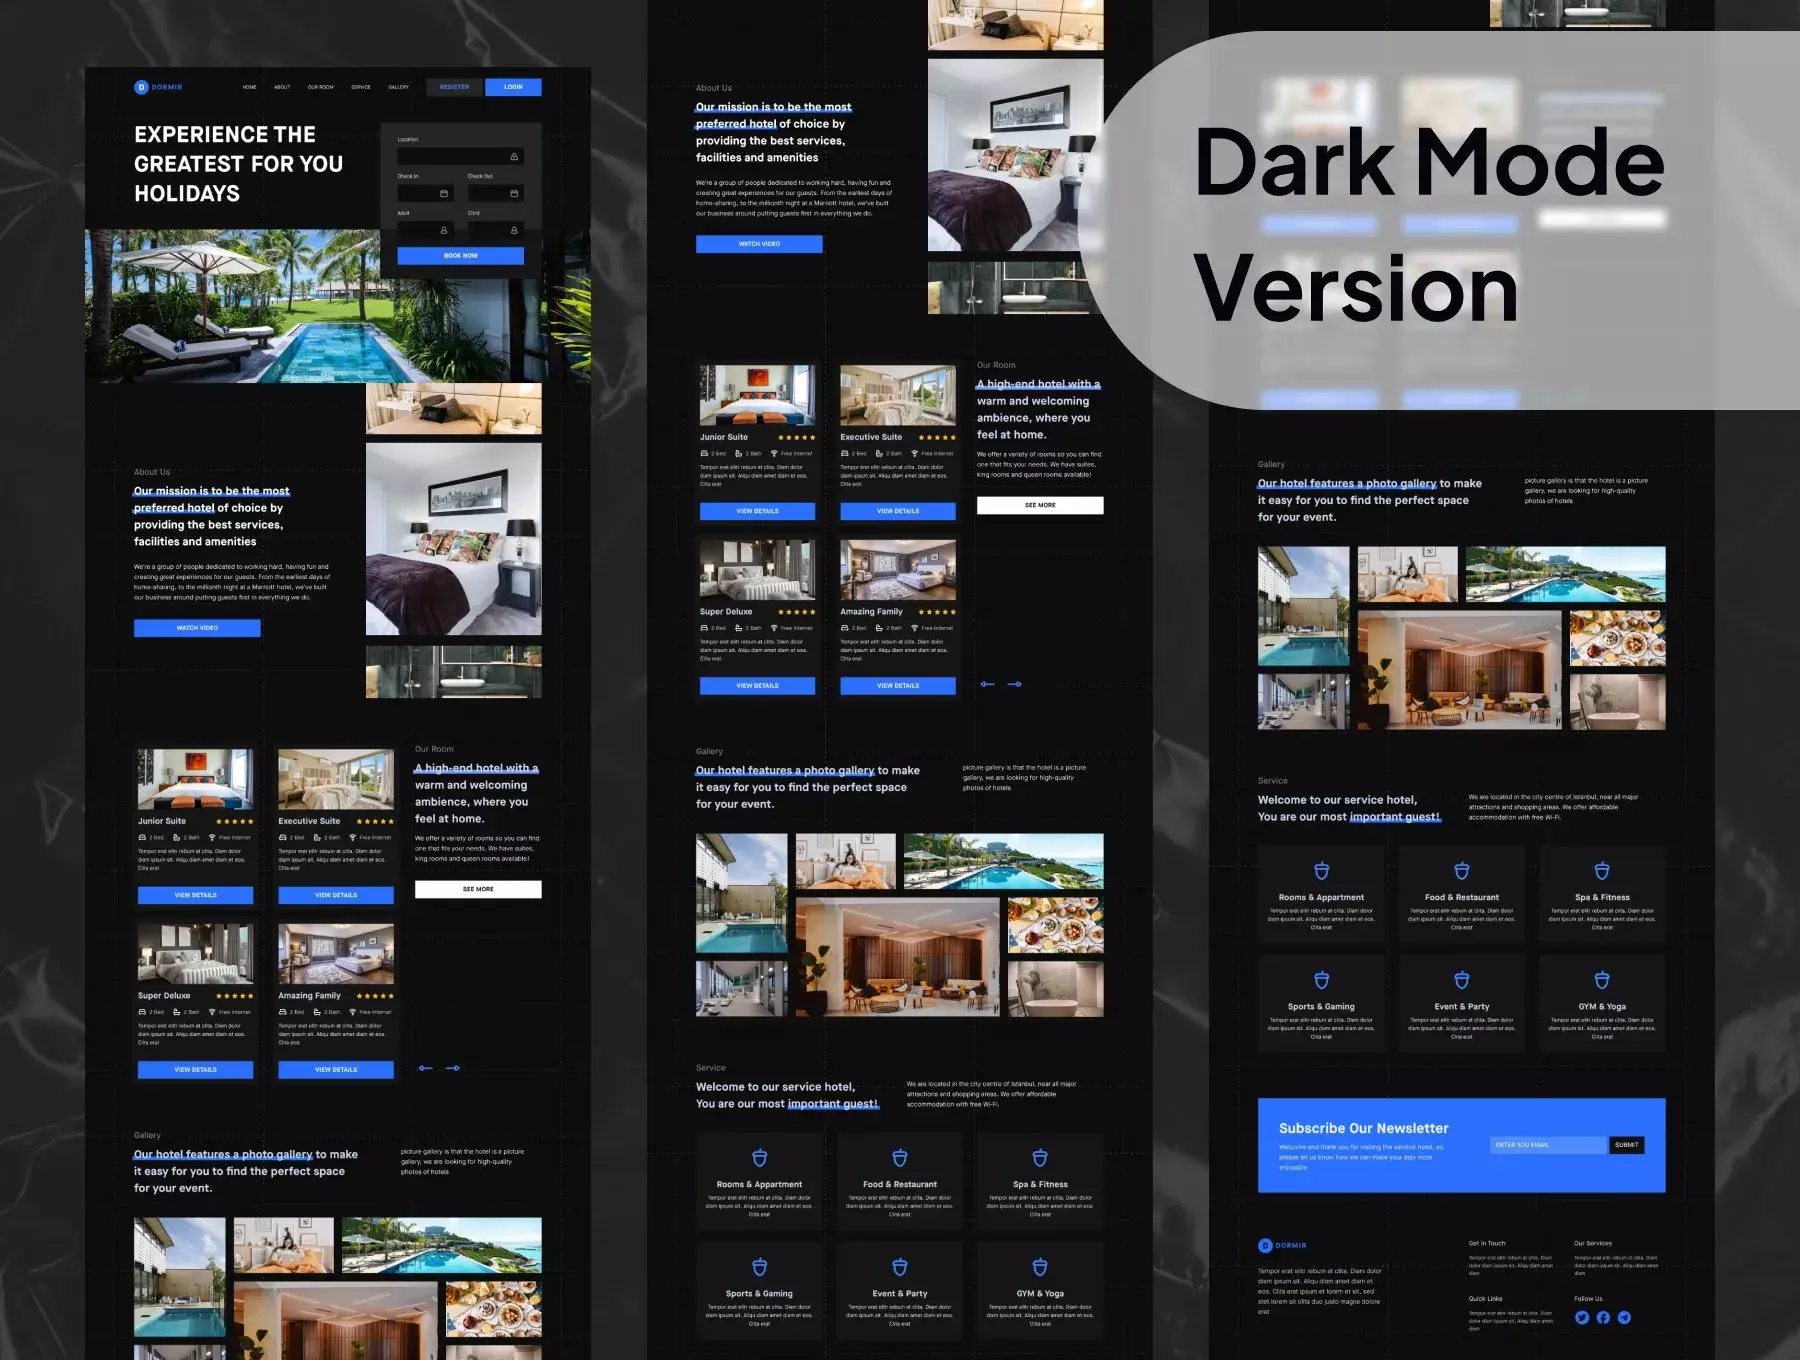Viewport: 1800px width, 1360px height.
Task: Click the Check In calendar icon
Action: click(x=444, y=193)
